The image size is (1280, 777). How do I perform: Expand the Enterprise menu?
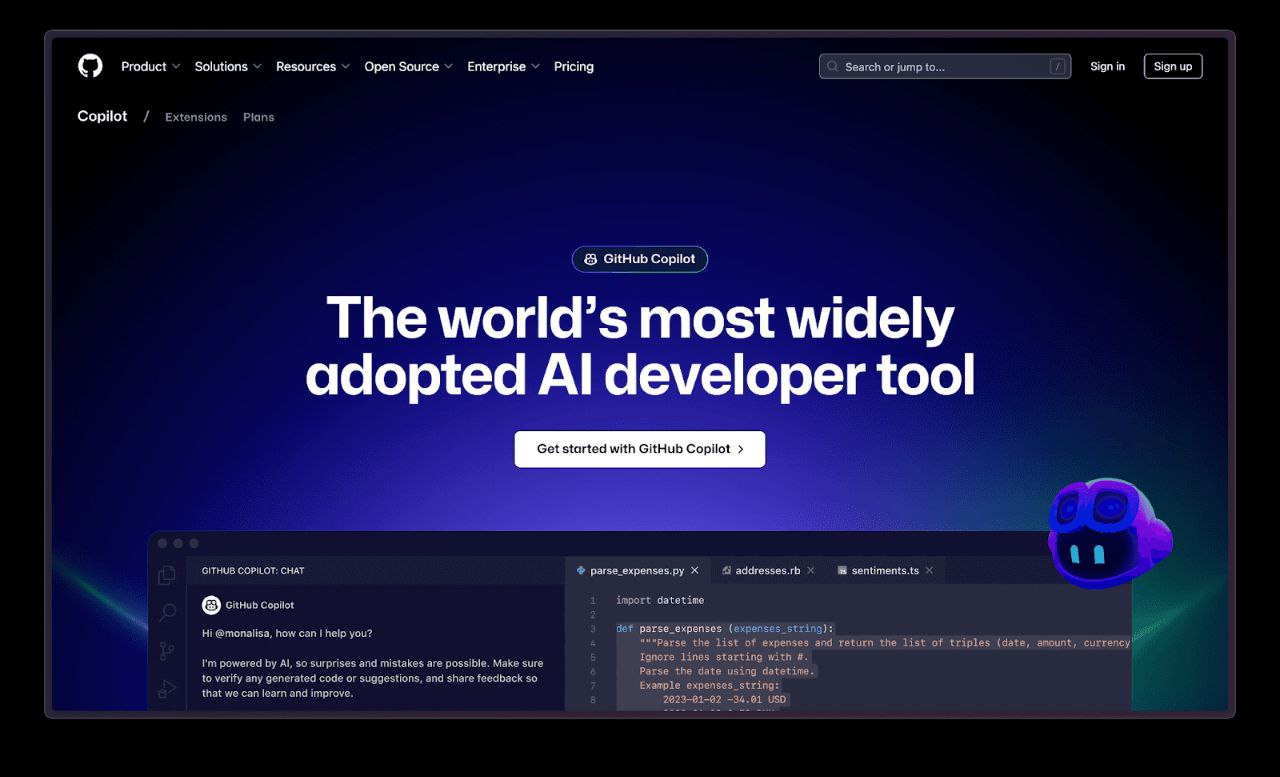pyautogui.click(x=504, y=67)
